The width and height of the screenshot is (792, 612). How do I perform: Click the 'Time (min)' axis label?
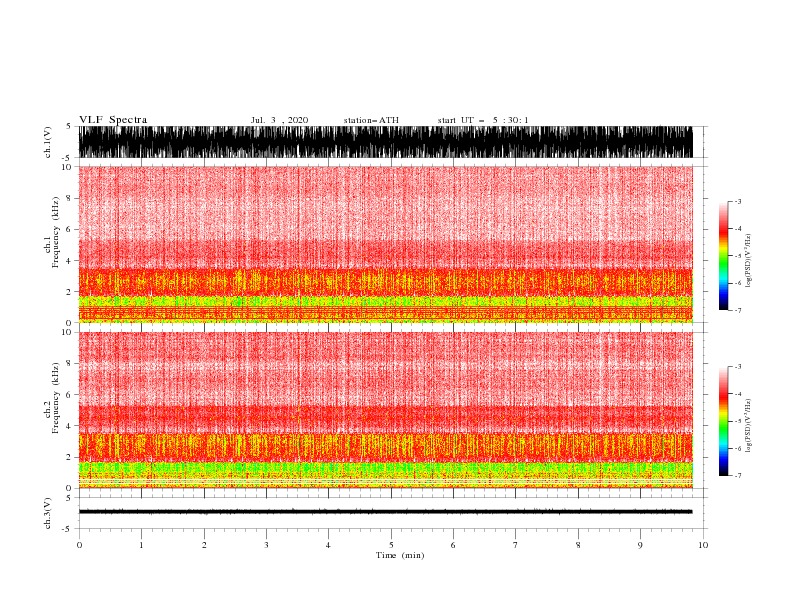click(400, 555)
